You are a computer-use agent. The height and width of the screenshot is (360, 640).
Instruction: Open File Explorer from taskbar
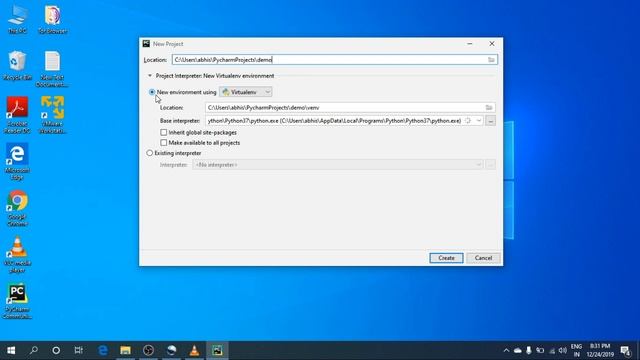click(x=125, y=350)
